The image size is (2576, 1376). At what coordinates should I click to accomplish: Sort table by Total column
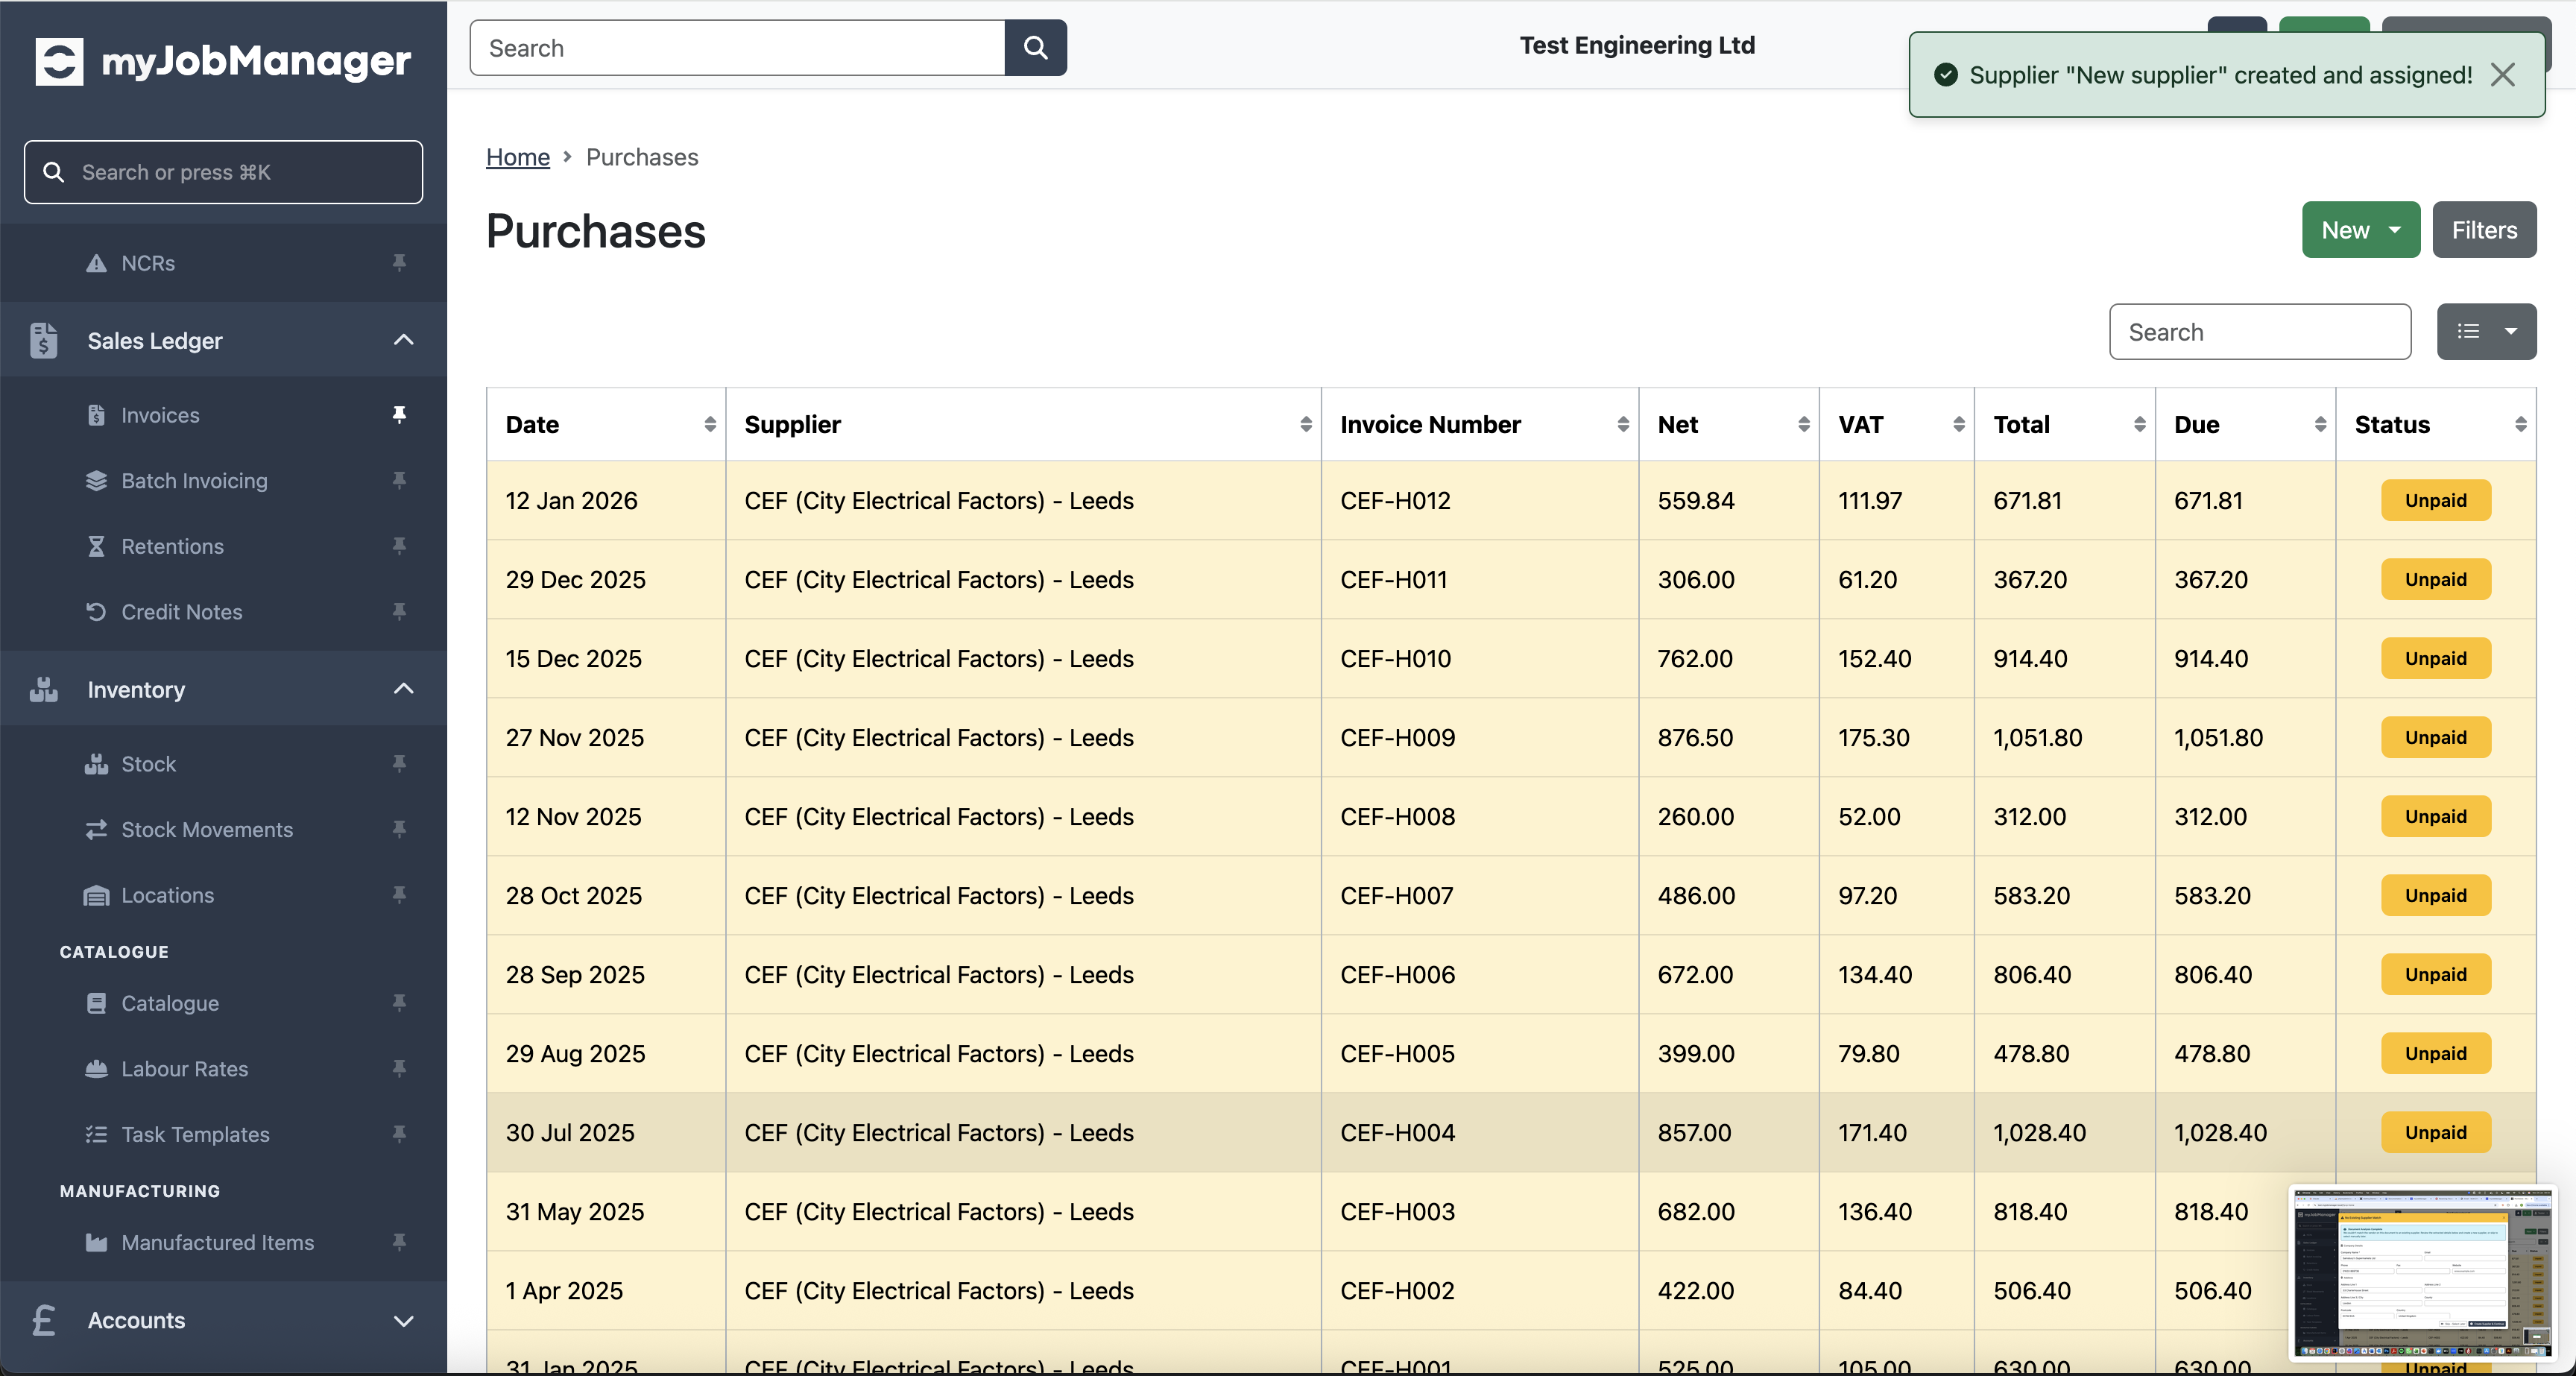coord(2065,424)
